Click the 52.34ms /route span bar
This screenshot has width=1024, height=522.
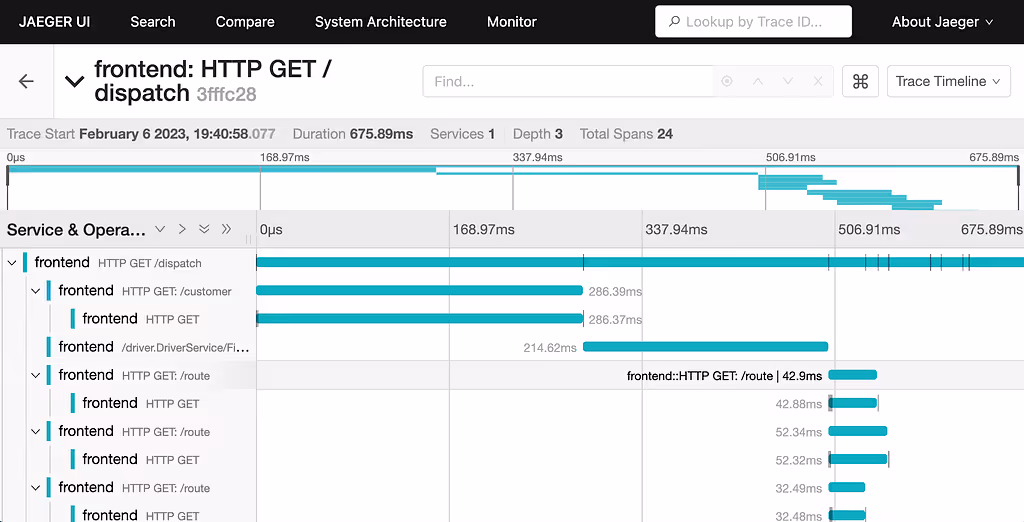coord(858,431)
